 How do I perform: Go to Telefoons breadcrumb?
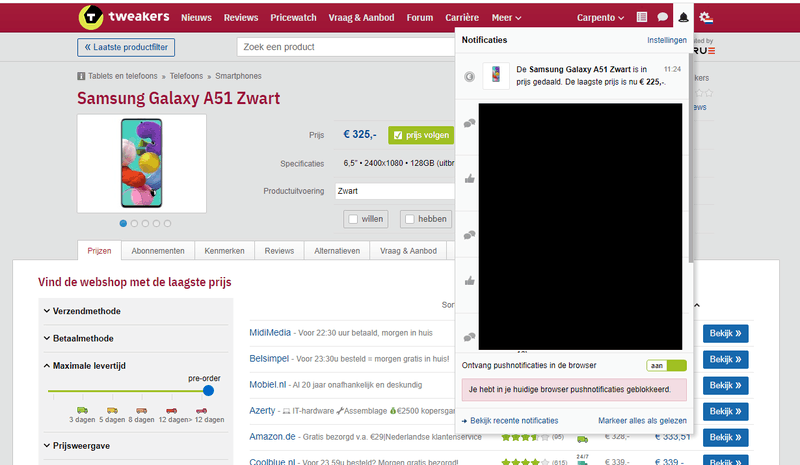[x=186, y=76]
